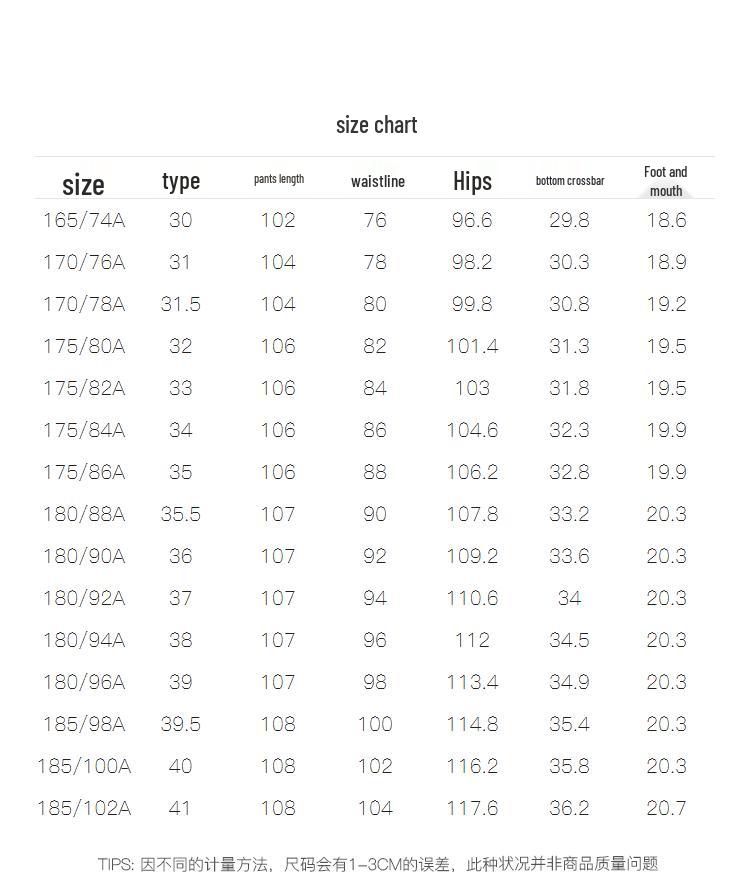Click the 175/80A size row label
This screenshot has height=872, width=750.
(84, 346)
